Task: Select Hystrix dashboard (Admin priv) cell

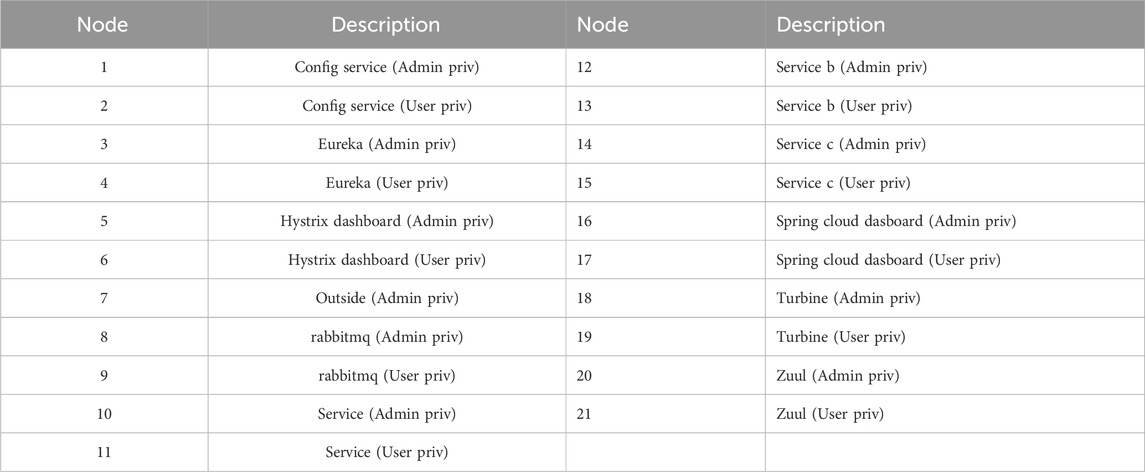Action: tap(386, 221)
